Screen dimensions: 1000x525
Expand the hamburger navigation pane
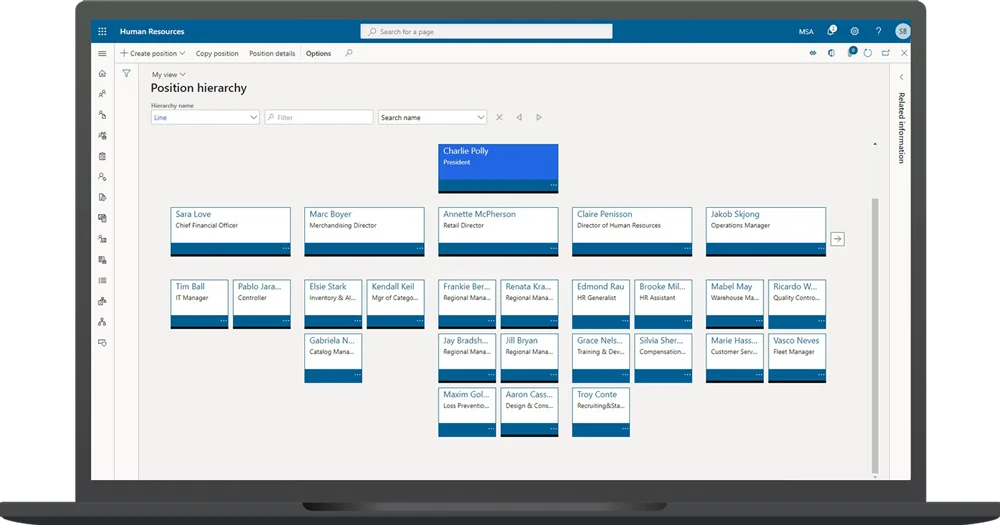[102, 53]
